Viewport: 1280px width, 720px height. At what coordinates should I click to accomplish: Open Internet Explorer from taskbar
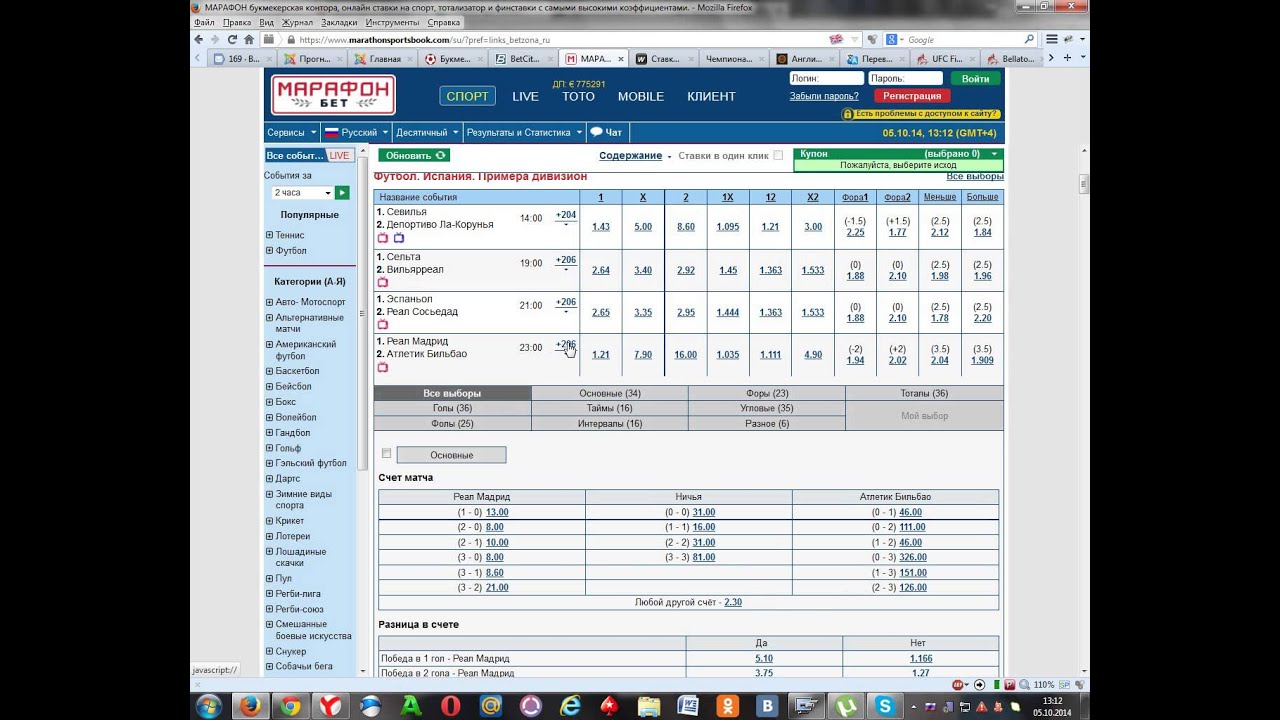[571, 706]
